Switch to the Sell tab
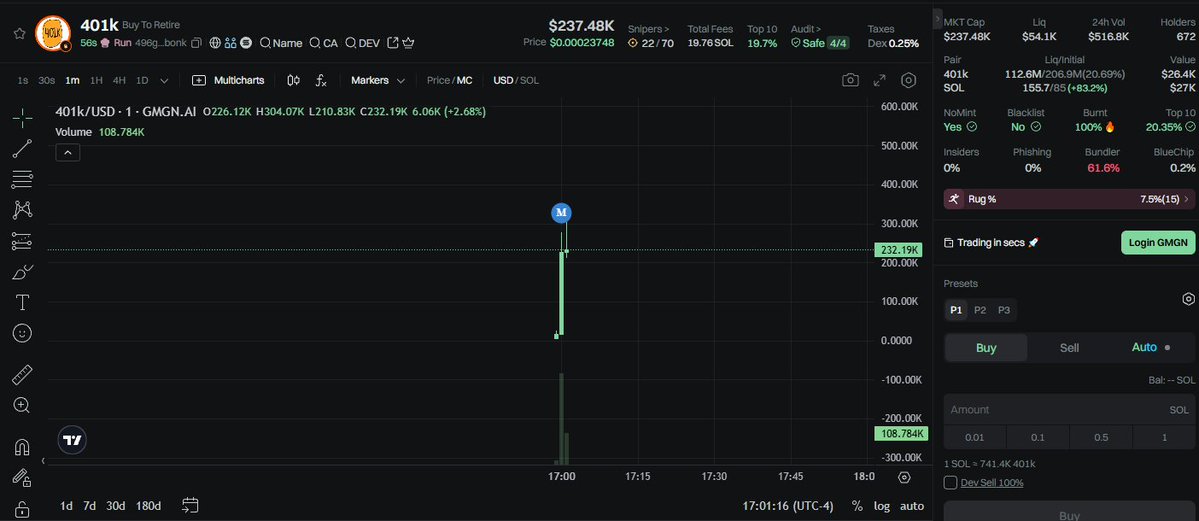Viewport: 1199px width, 521px height. point(1069,347)
